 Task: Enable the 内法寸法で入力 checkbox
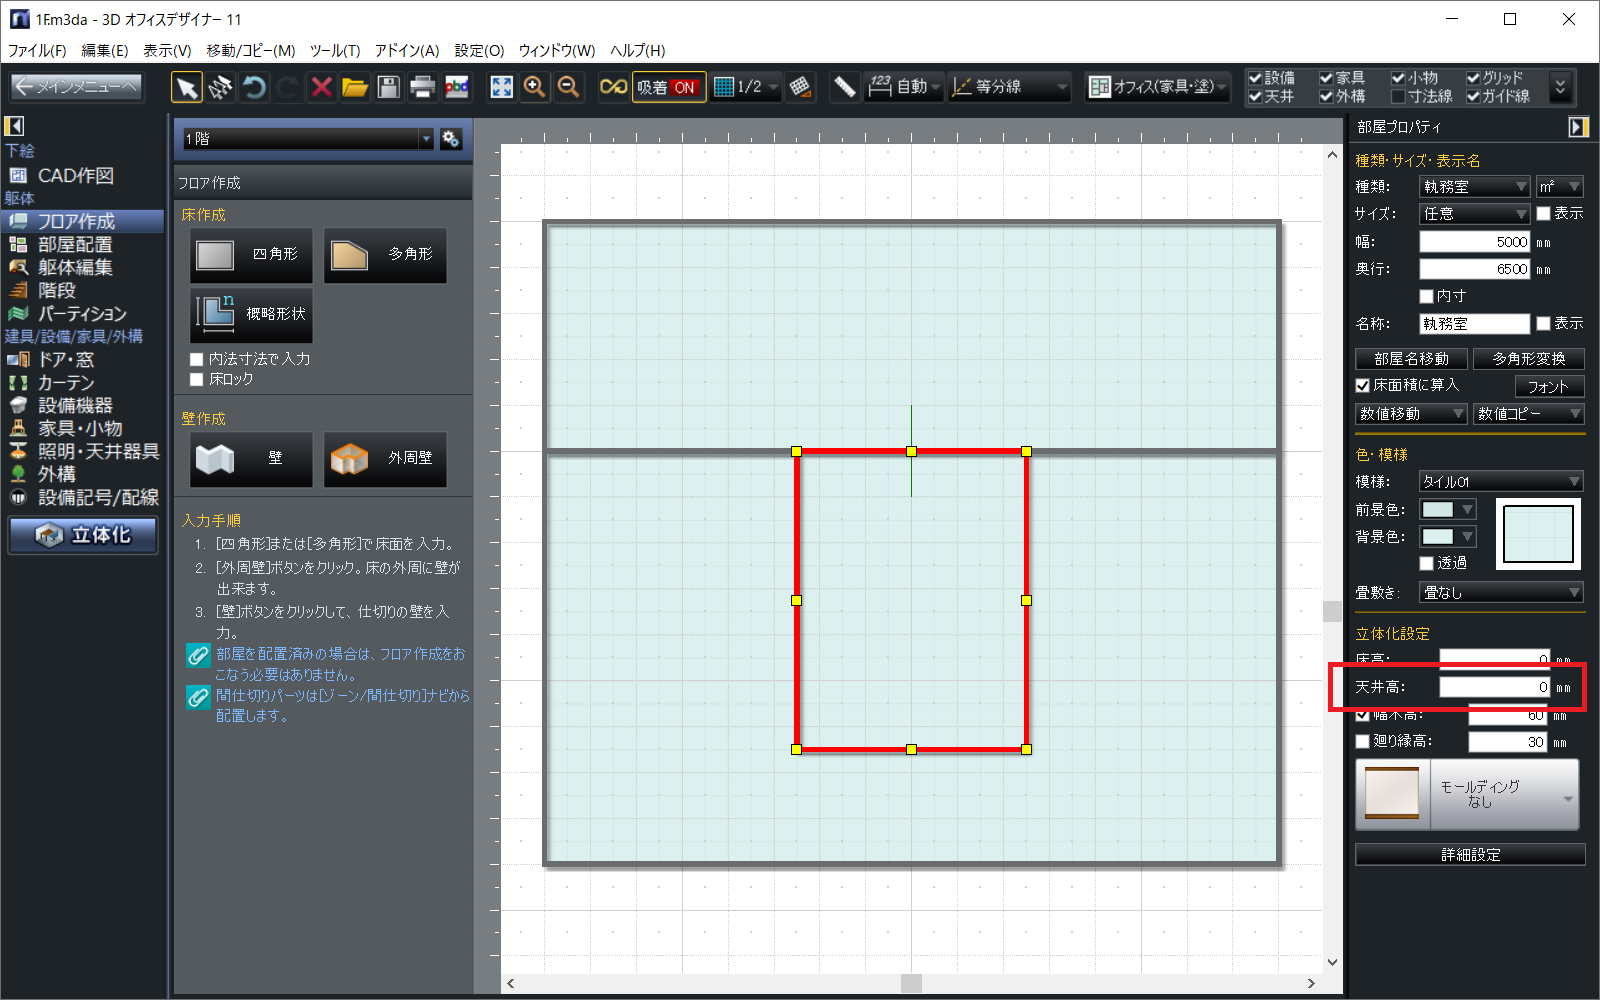[x=197, y=359]
